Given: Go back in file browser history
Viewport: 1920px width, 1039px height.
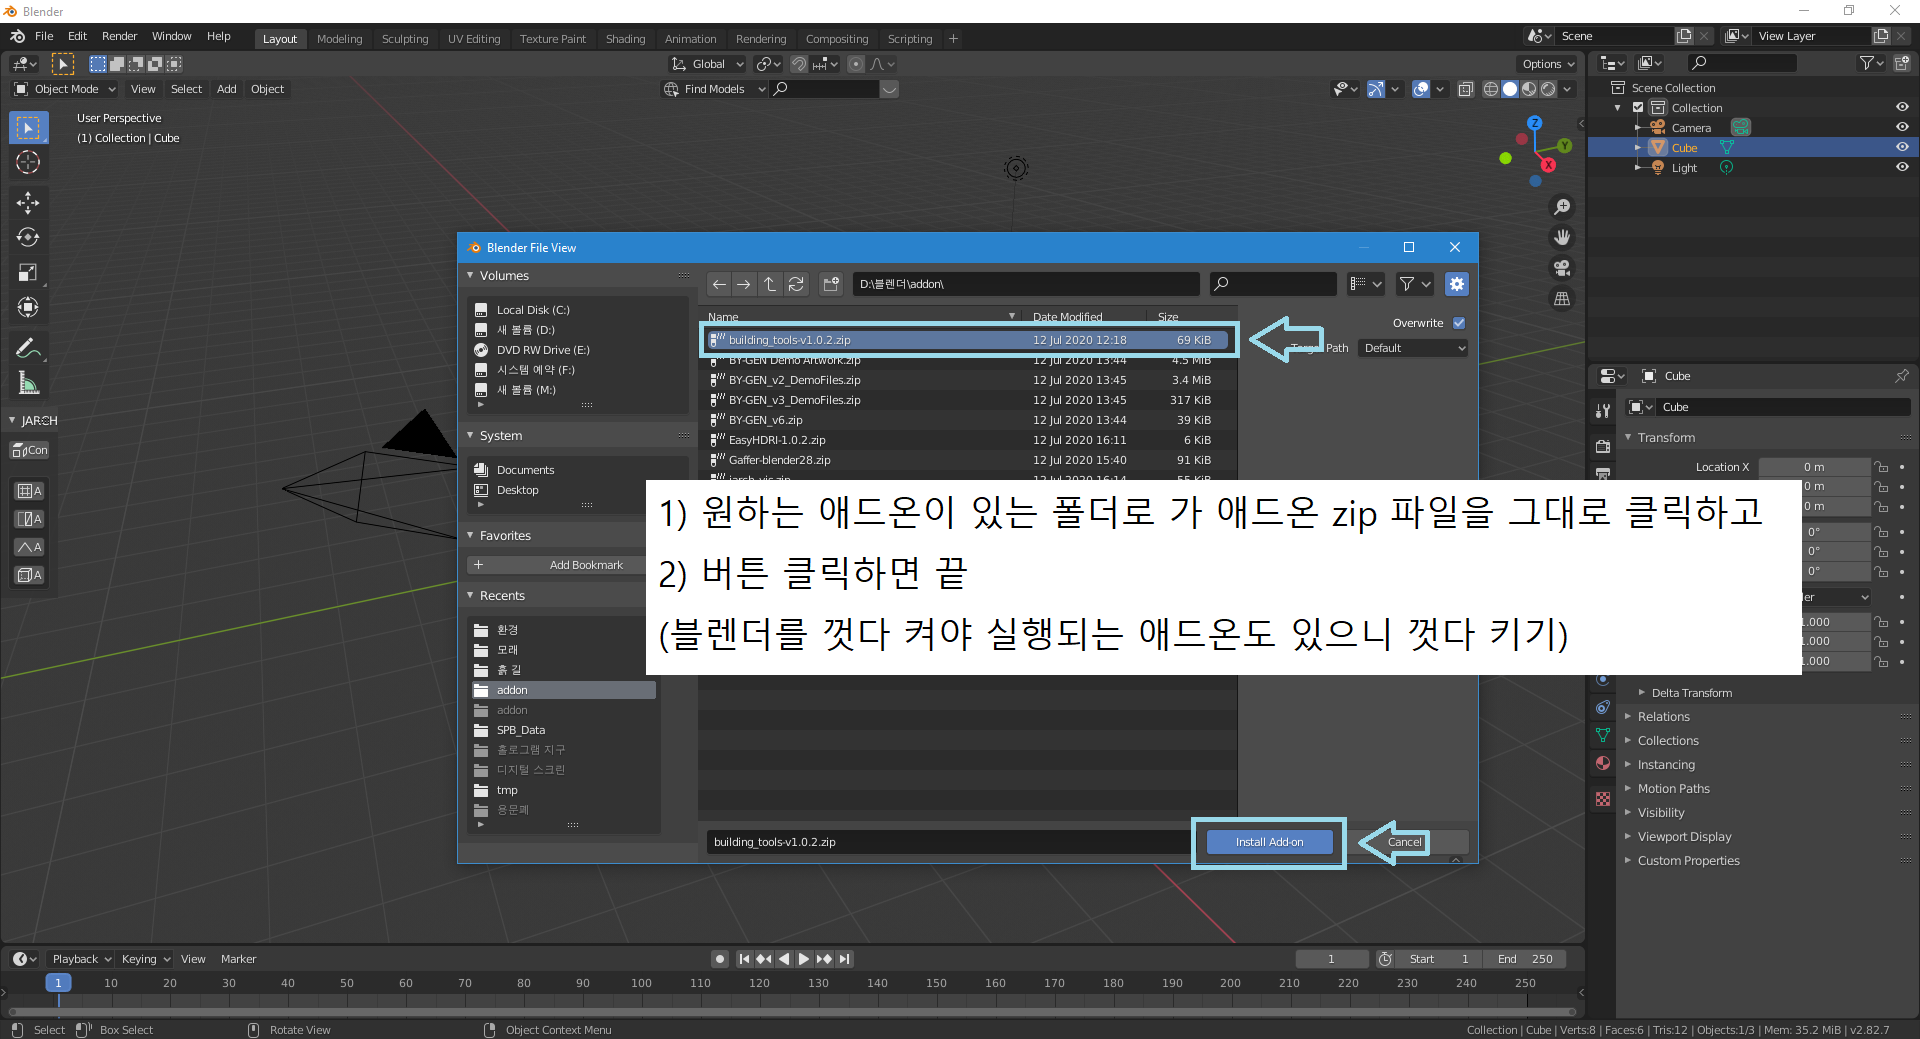Looking at the screenshot, I should coord(719,284).
